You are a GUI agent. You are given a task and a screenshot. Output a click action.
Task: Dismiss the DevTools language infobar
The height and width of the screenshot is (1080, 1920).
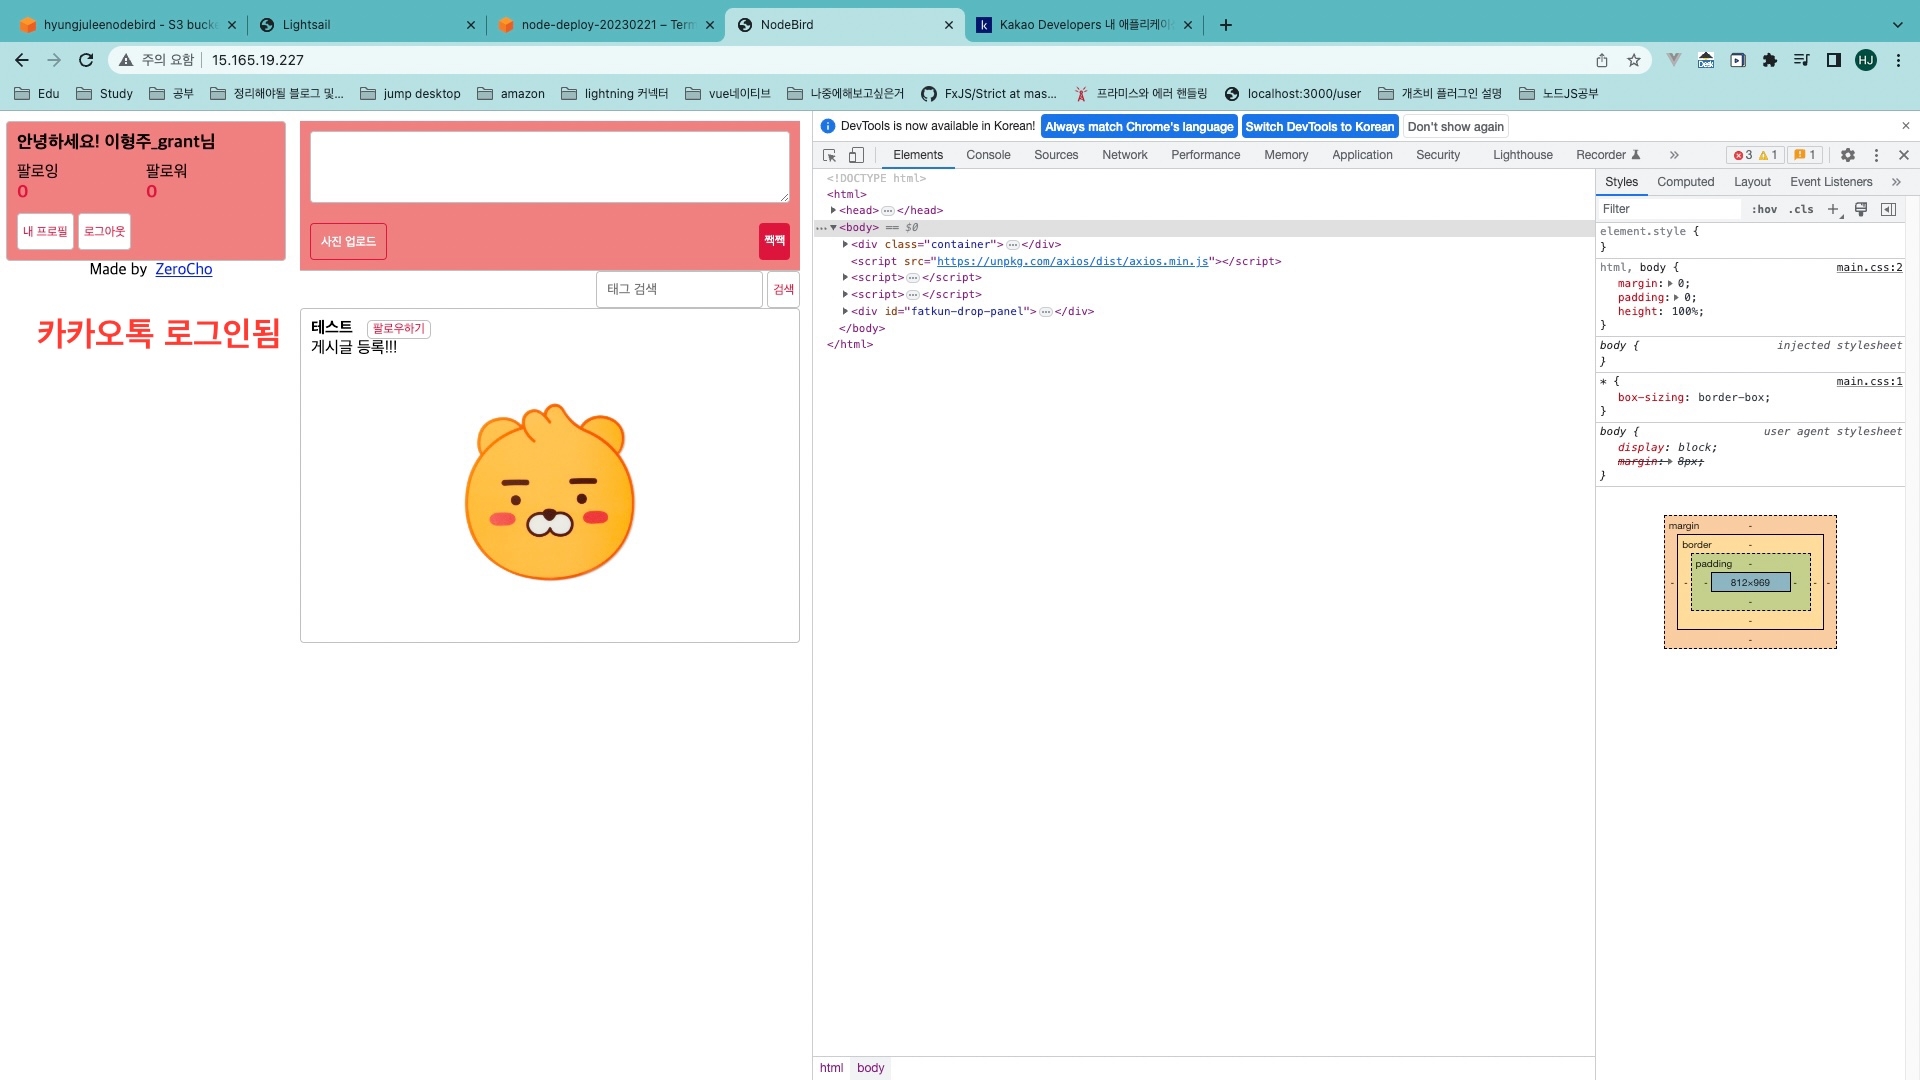1905,126
